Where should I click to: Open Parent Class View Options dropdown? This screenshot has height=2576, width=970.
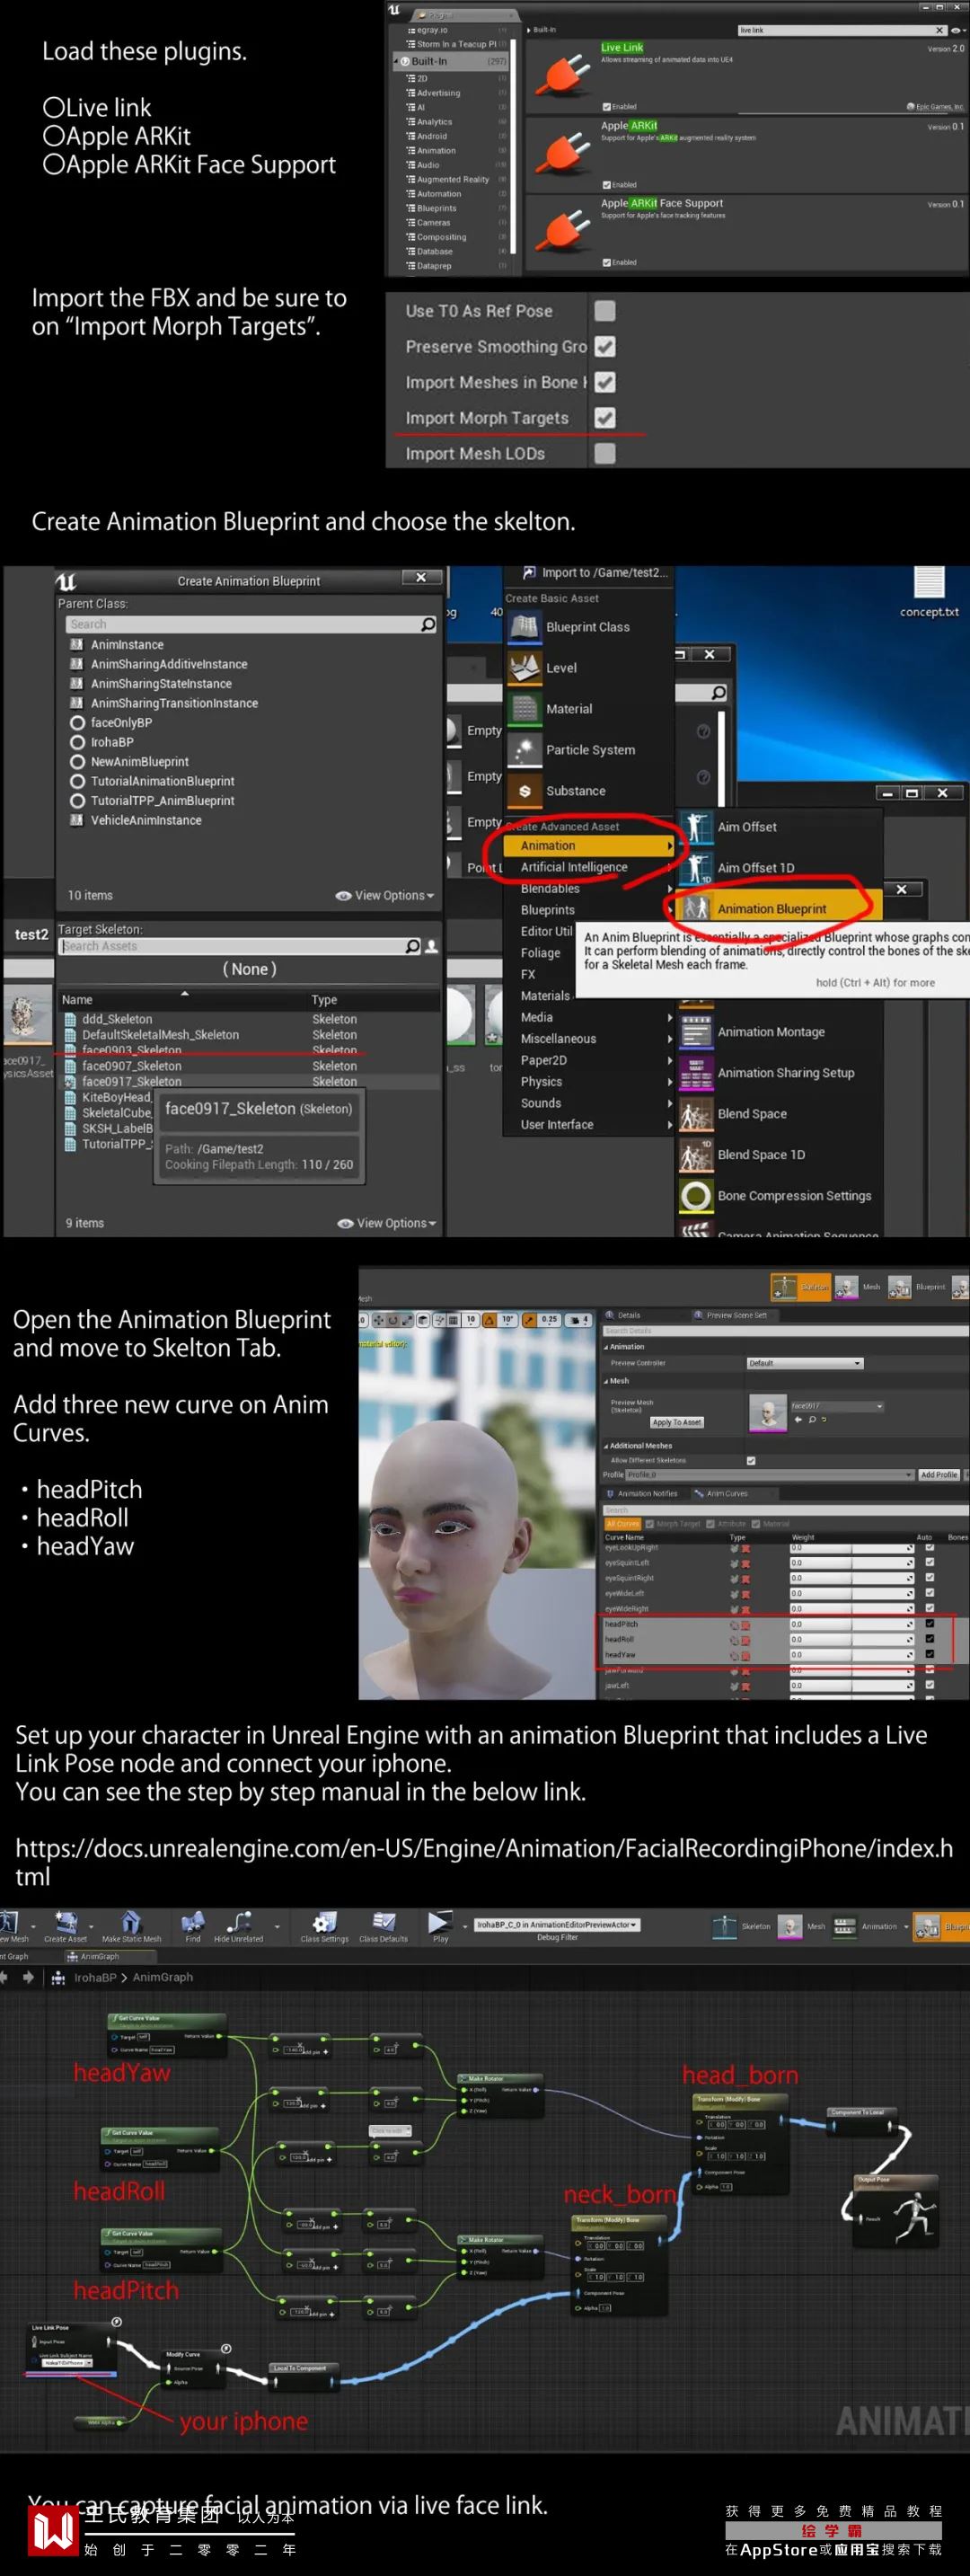(x=385, y=896)
